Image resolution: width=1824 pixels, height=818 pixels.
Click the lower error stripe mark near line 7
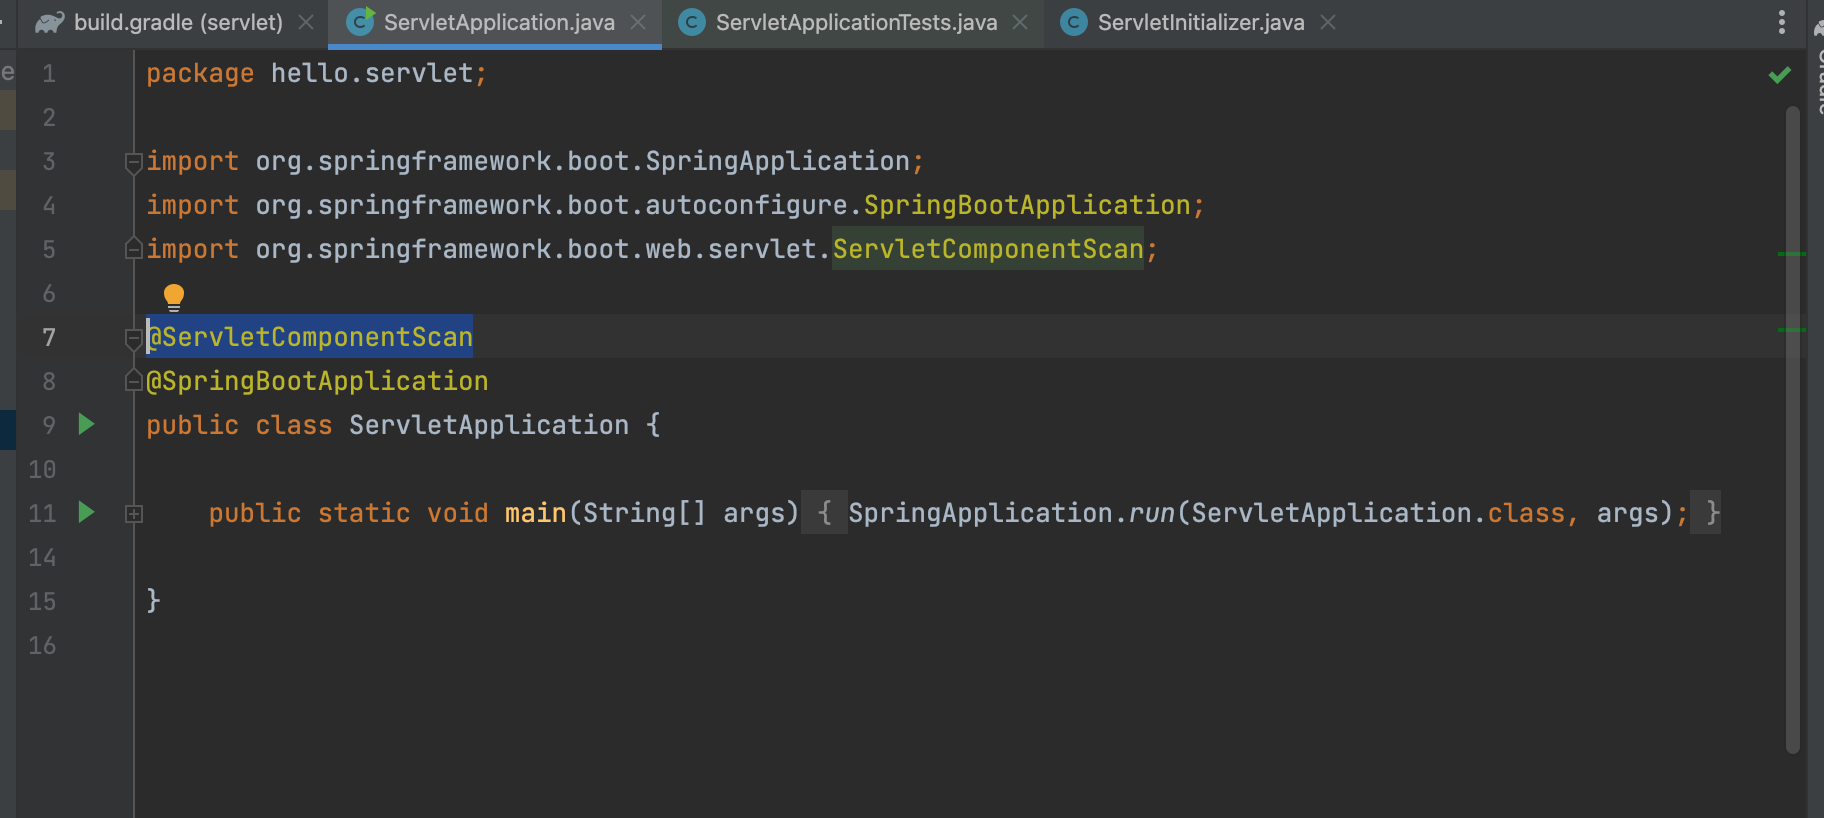pyautogui.click(x=1792, y=329)
